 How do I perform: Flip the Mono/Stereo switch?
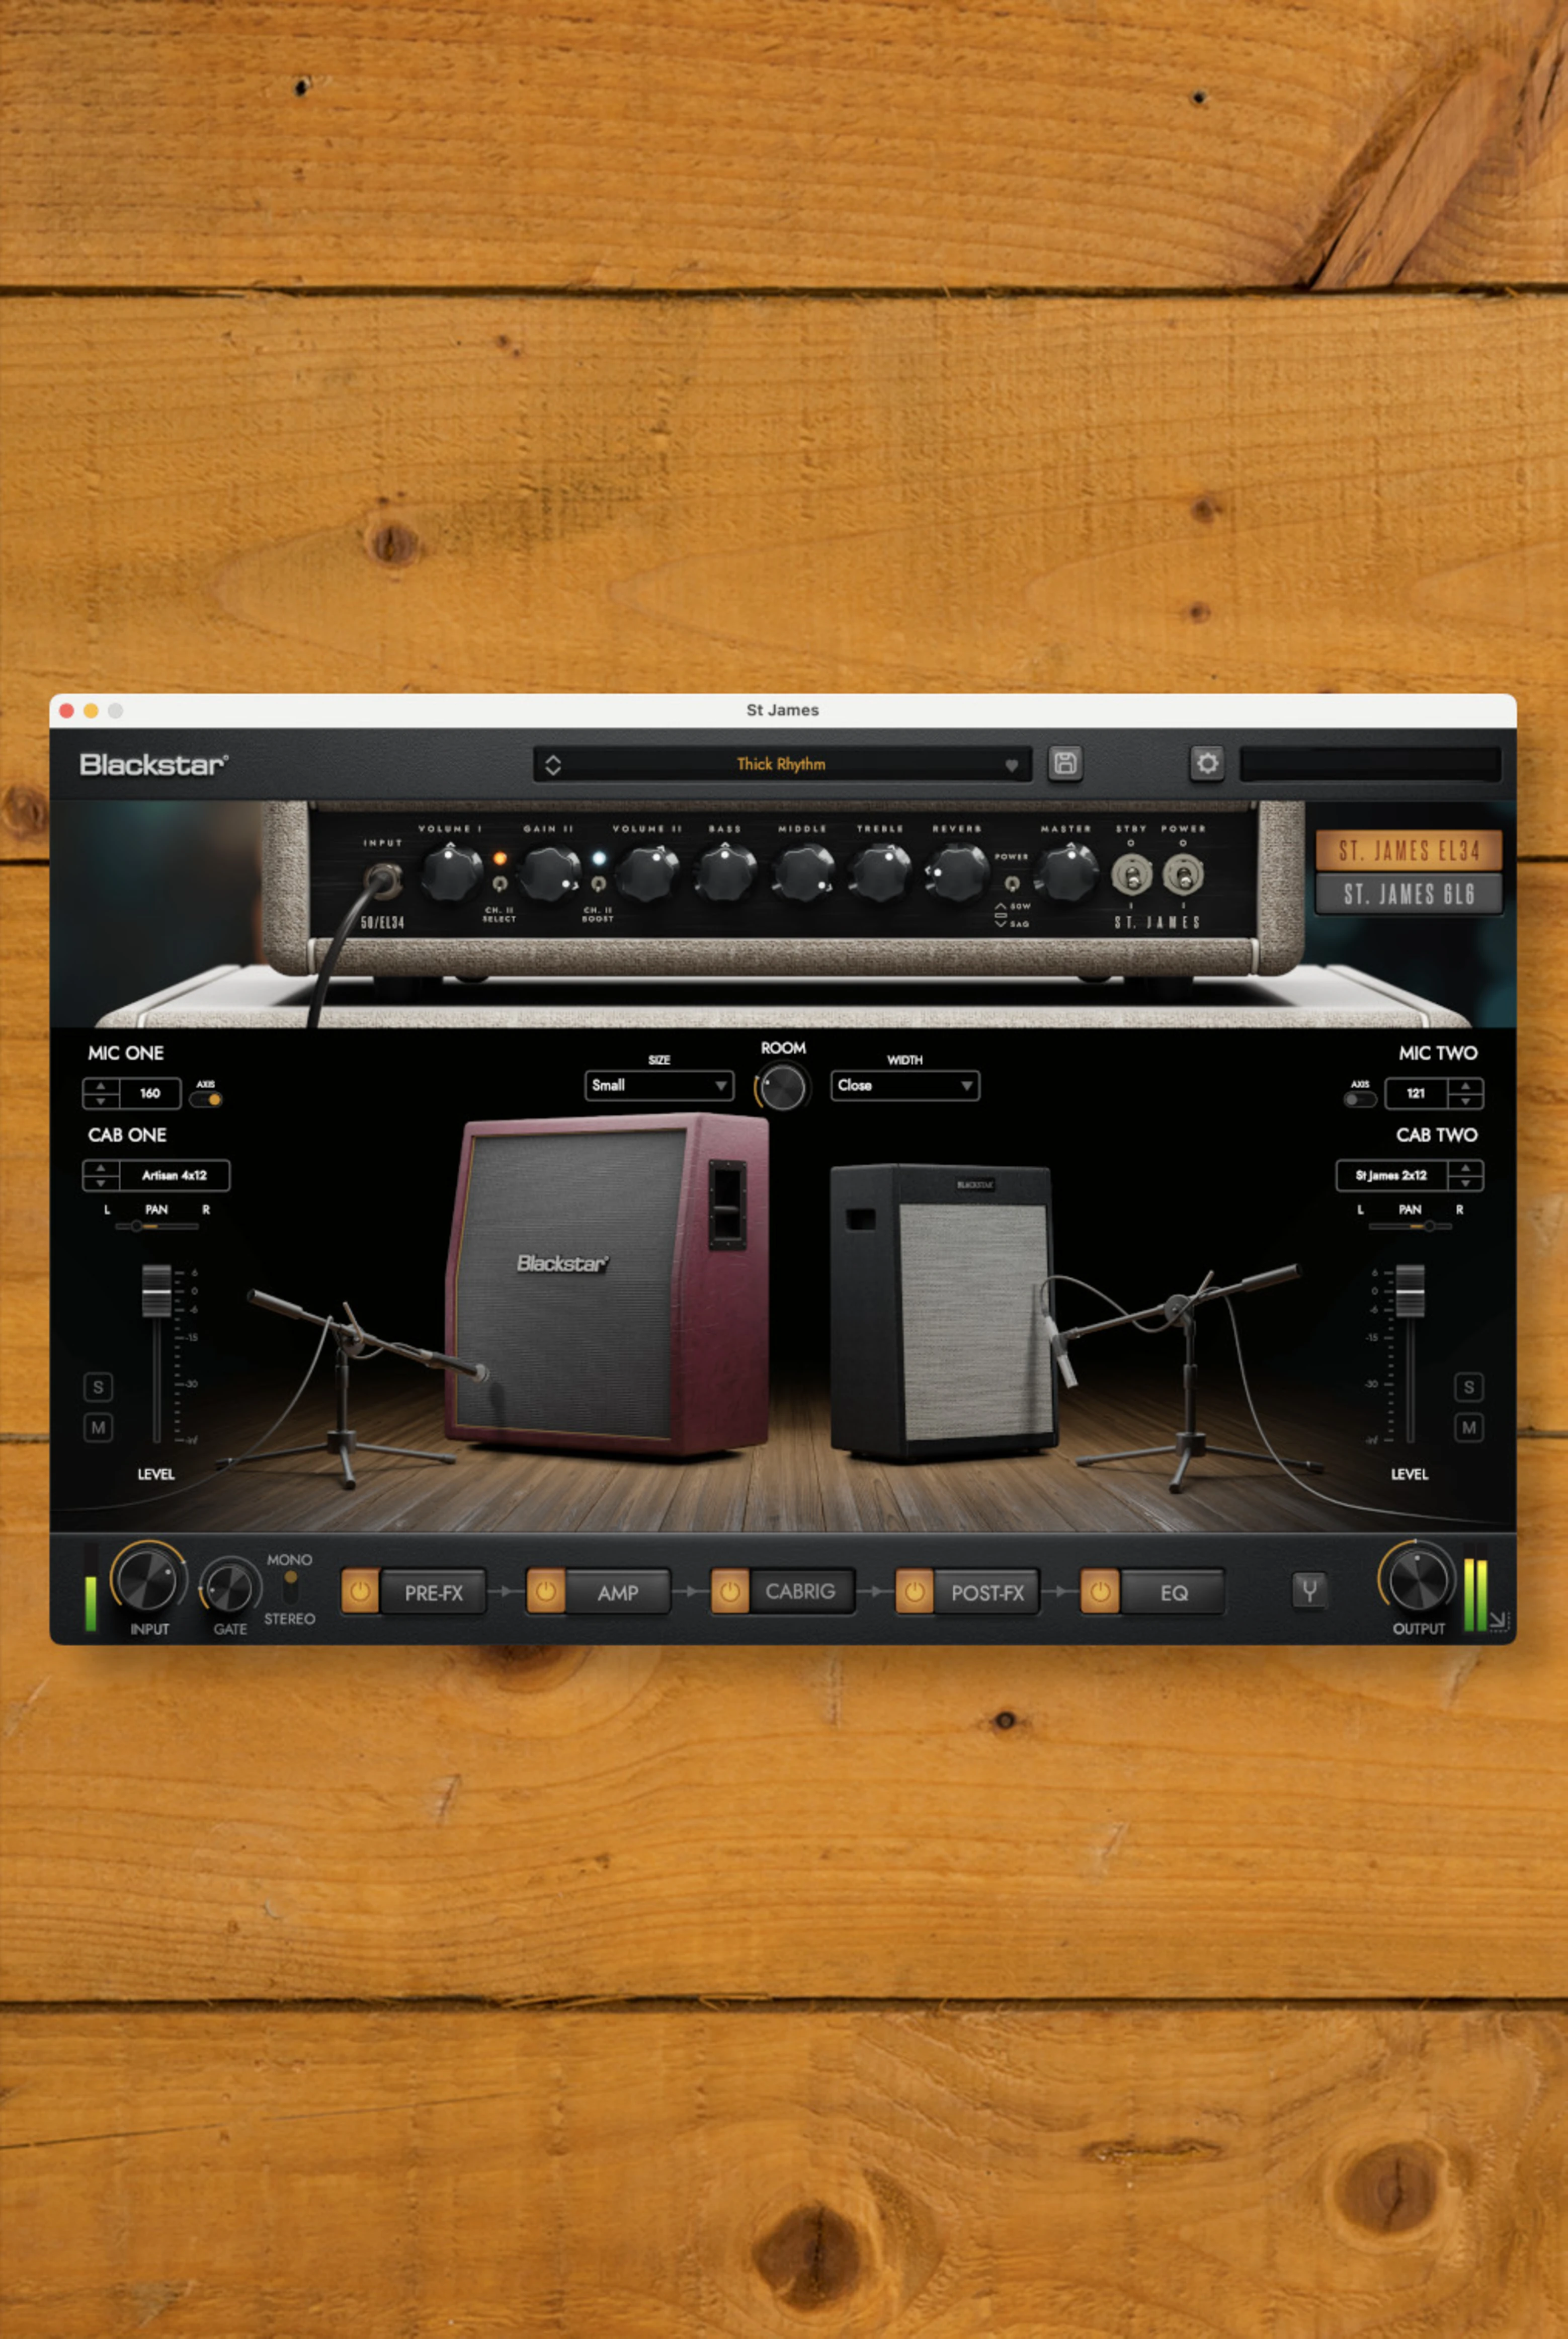pos(290,1587)
